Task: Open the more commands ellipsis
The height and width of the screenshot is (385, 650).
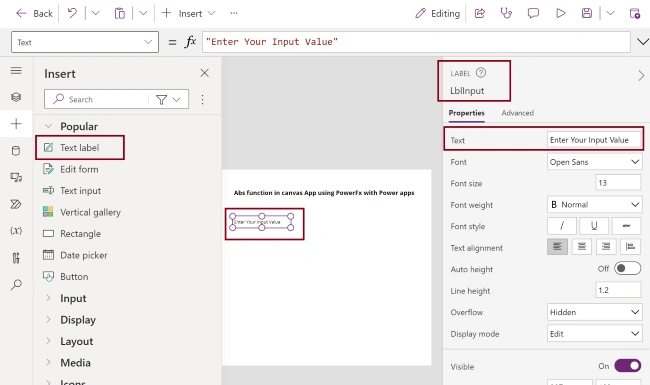Action: pos(234,13)
